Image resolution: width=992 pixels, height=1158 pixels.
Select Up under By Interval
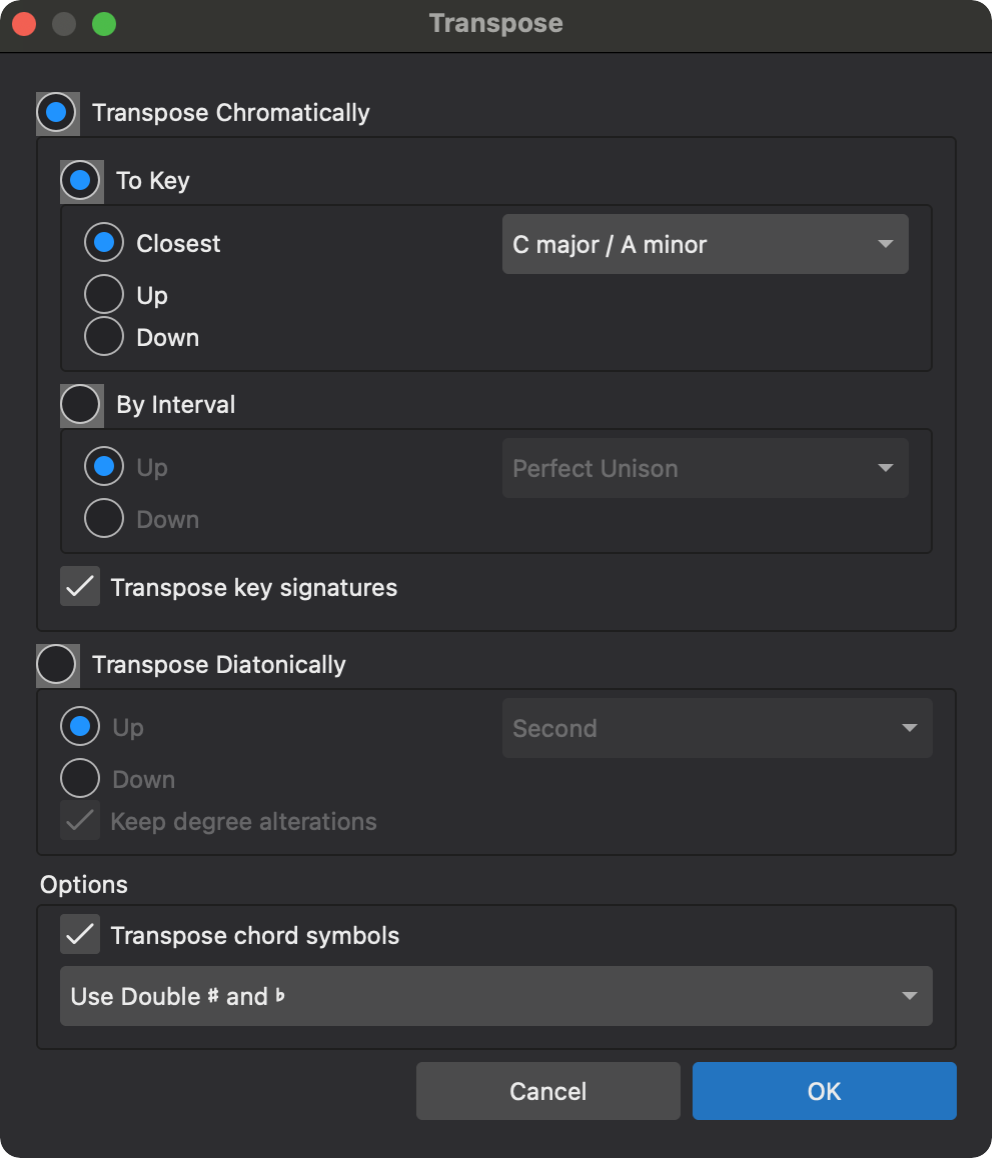pyautogui.click(x=103, y=467)
